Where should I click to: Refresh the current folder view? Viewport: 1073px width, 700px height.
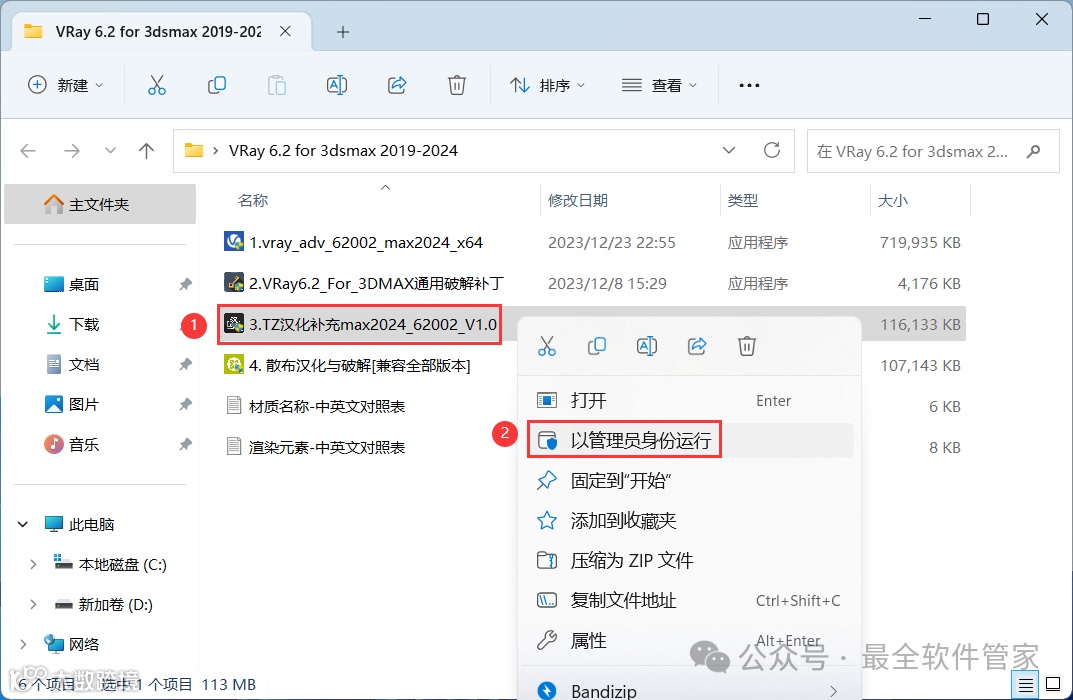click(x=772, y=150)
